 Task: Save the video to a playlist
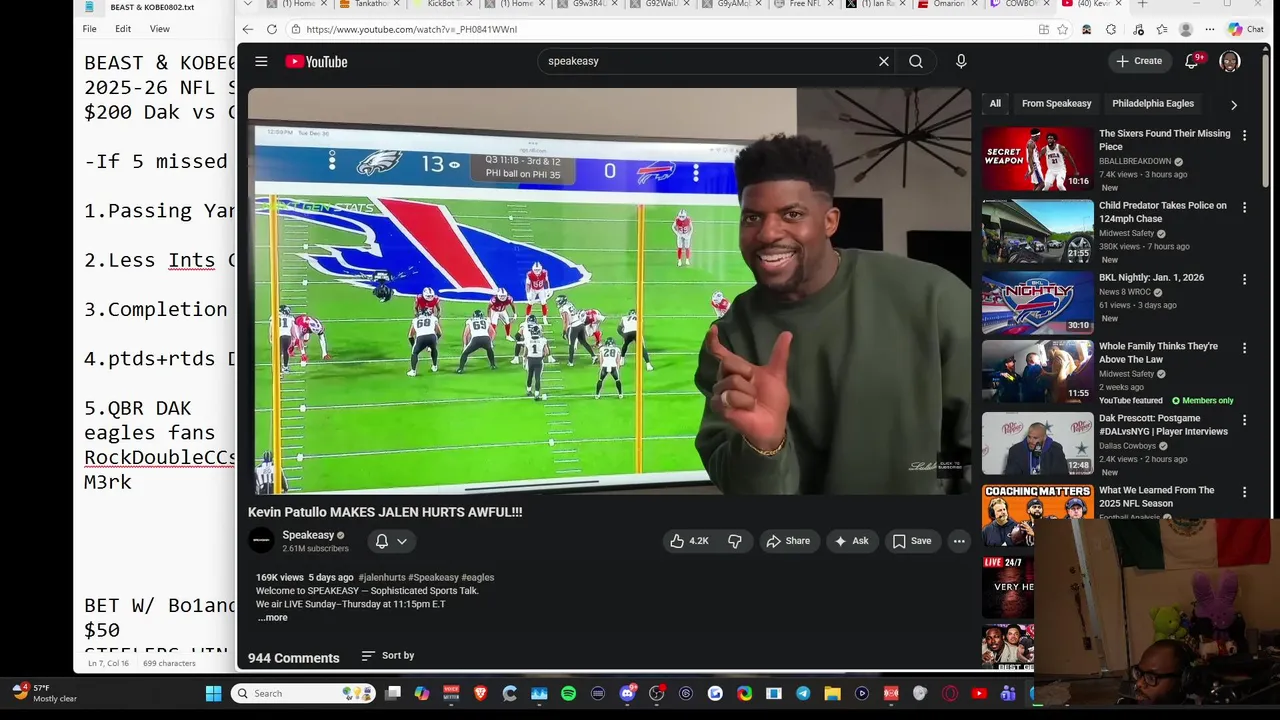point(912,541)
